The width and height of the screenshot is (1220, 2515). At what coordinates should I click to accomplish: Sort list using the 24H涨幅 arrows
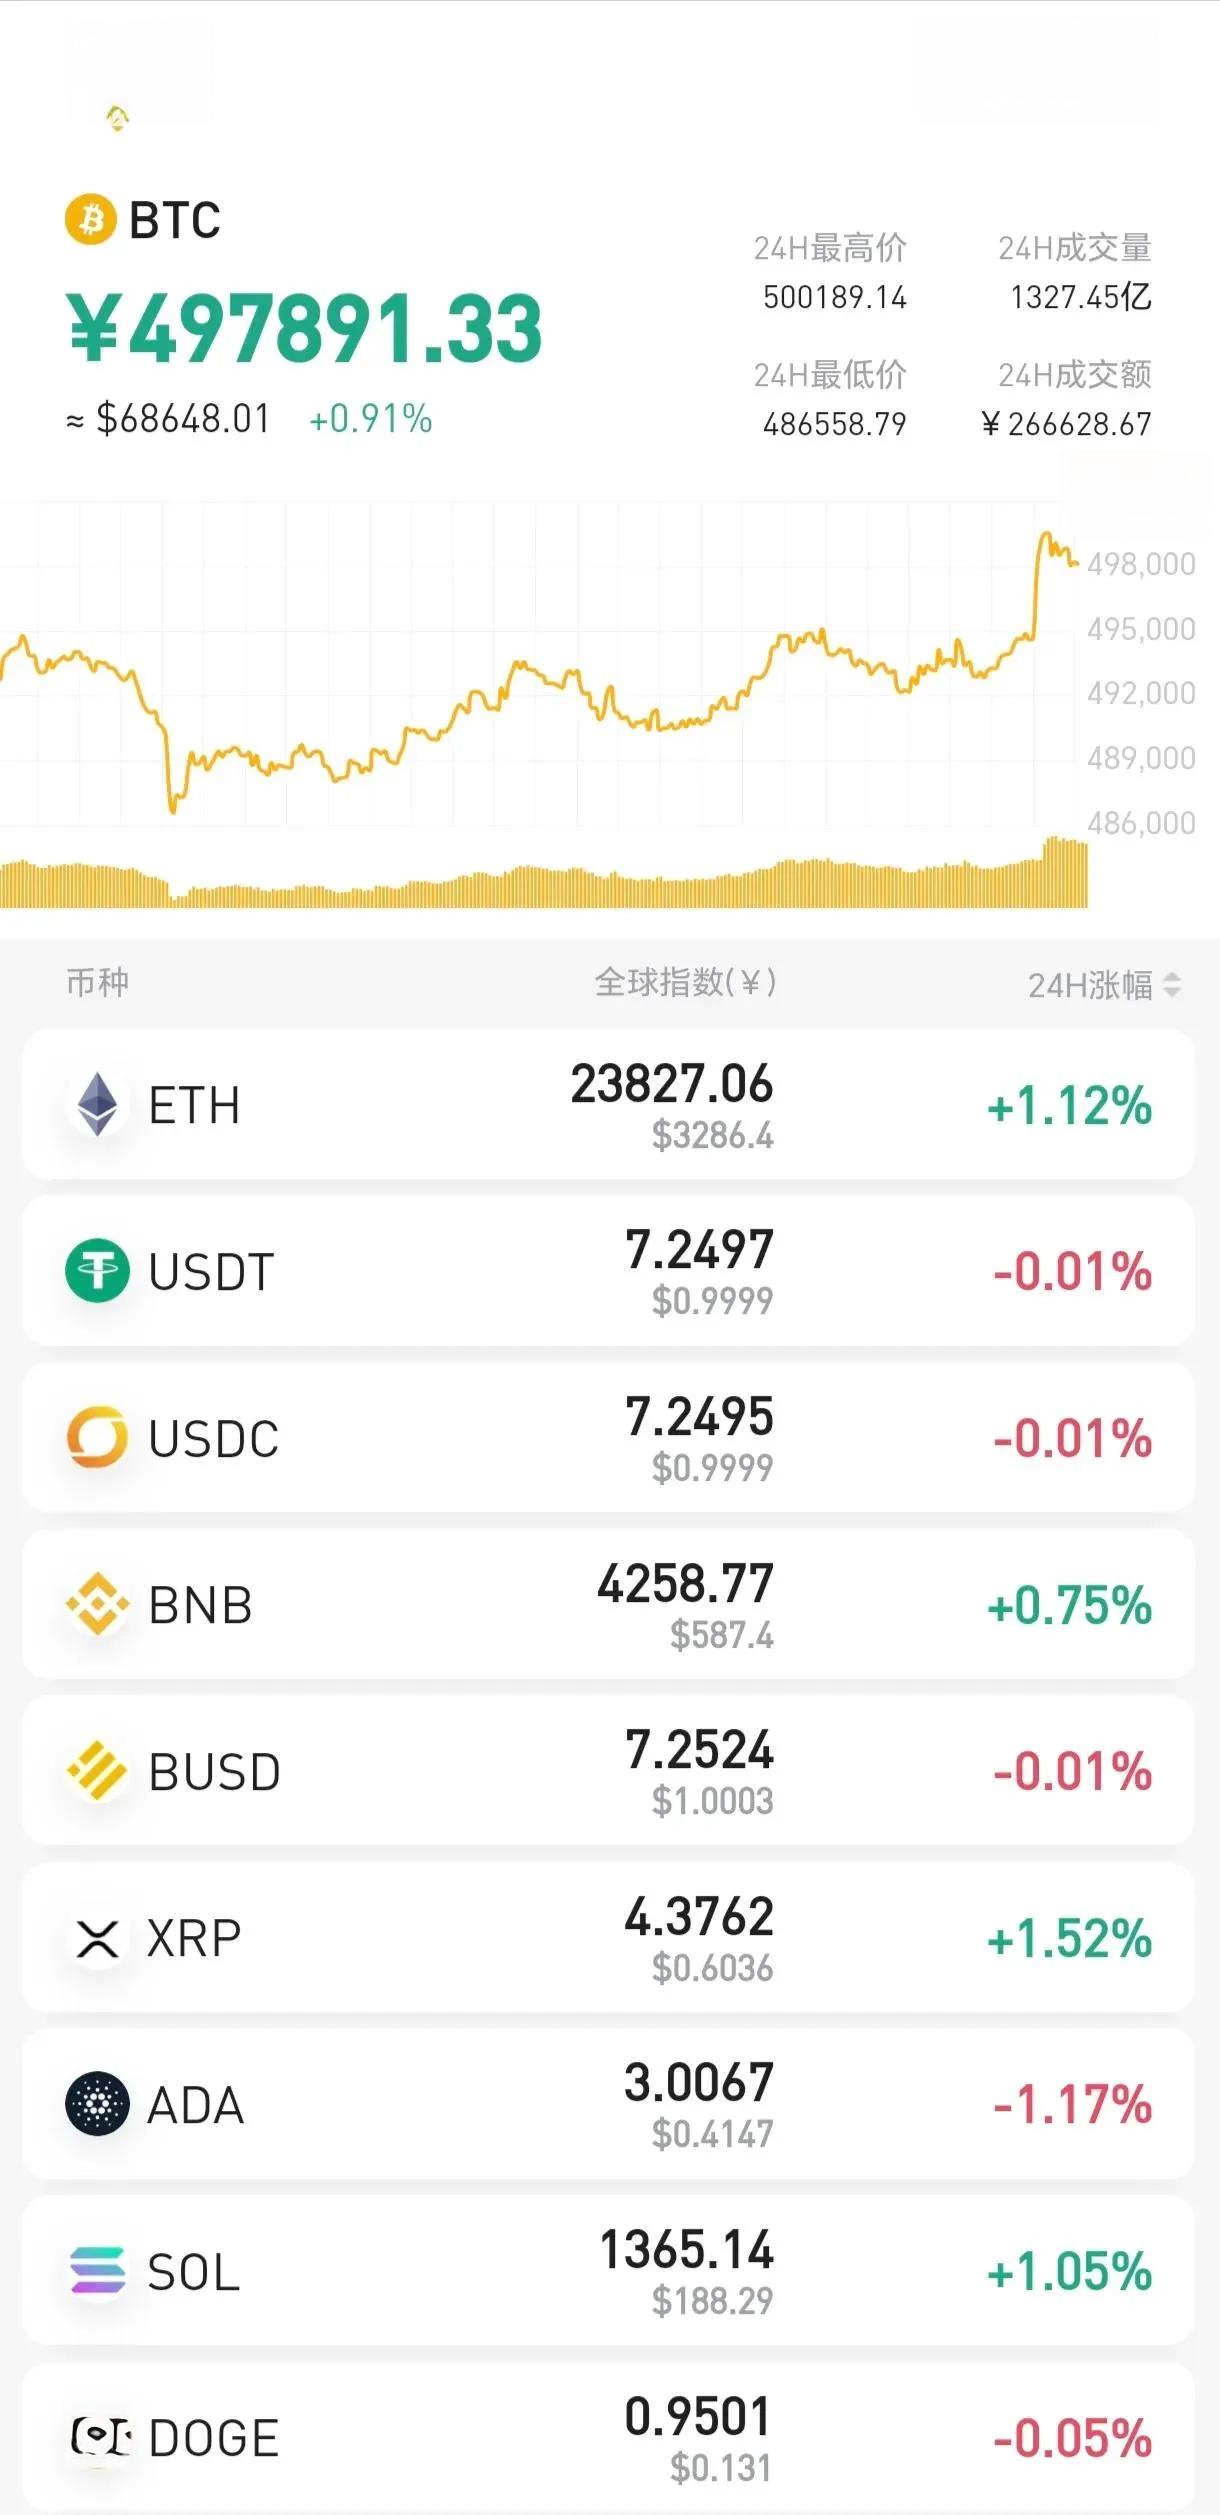click(x=1172, y=985)
